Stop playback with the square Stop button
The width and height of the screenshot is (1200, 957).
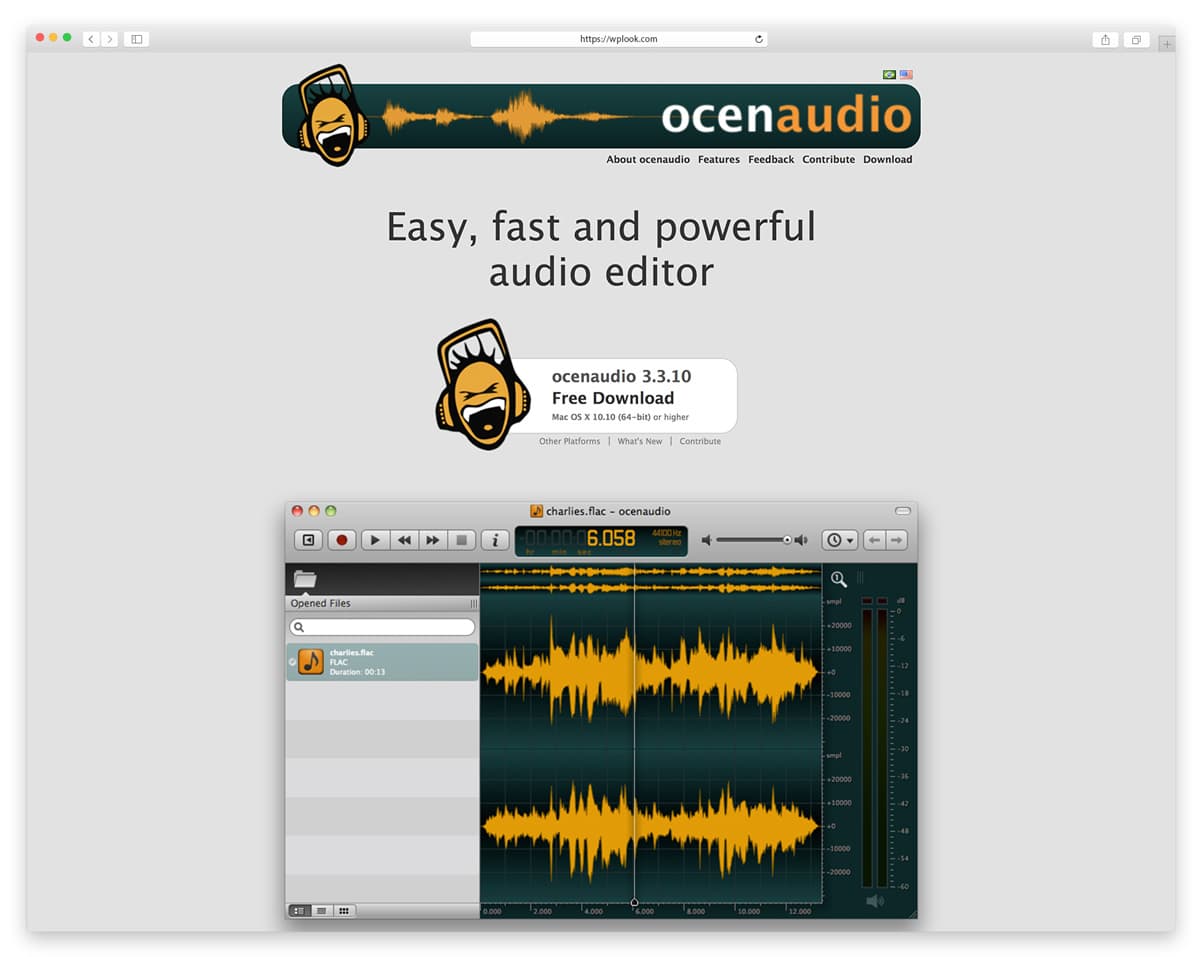click(461, 540)
